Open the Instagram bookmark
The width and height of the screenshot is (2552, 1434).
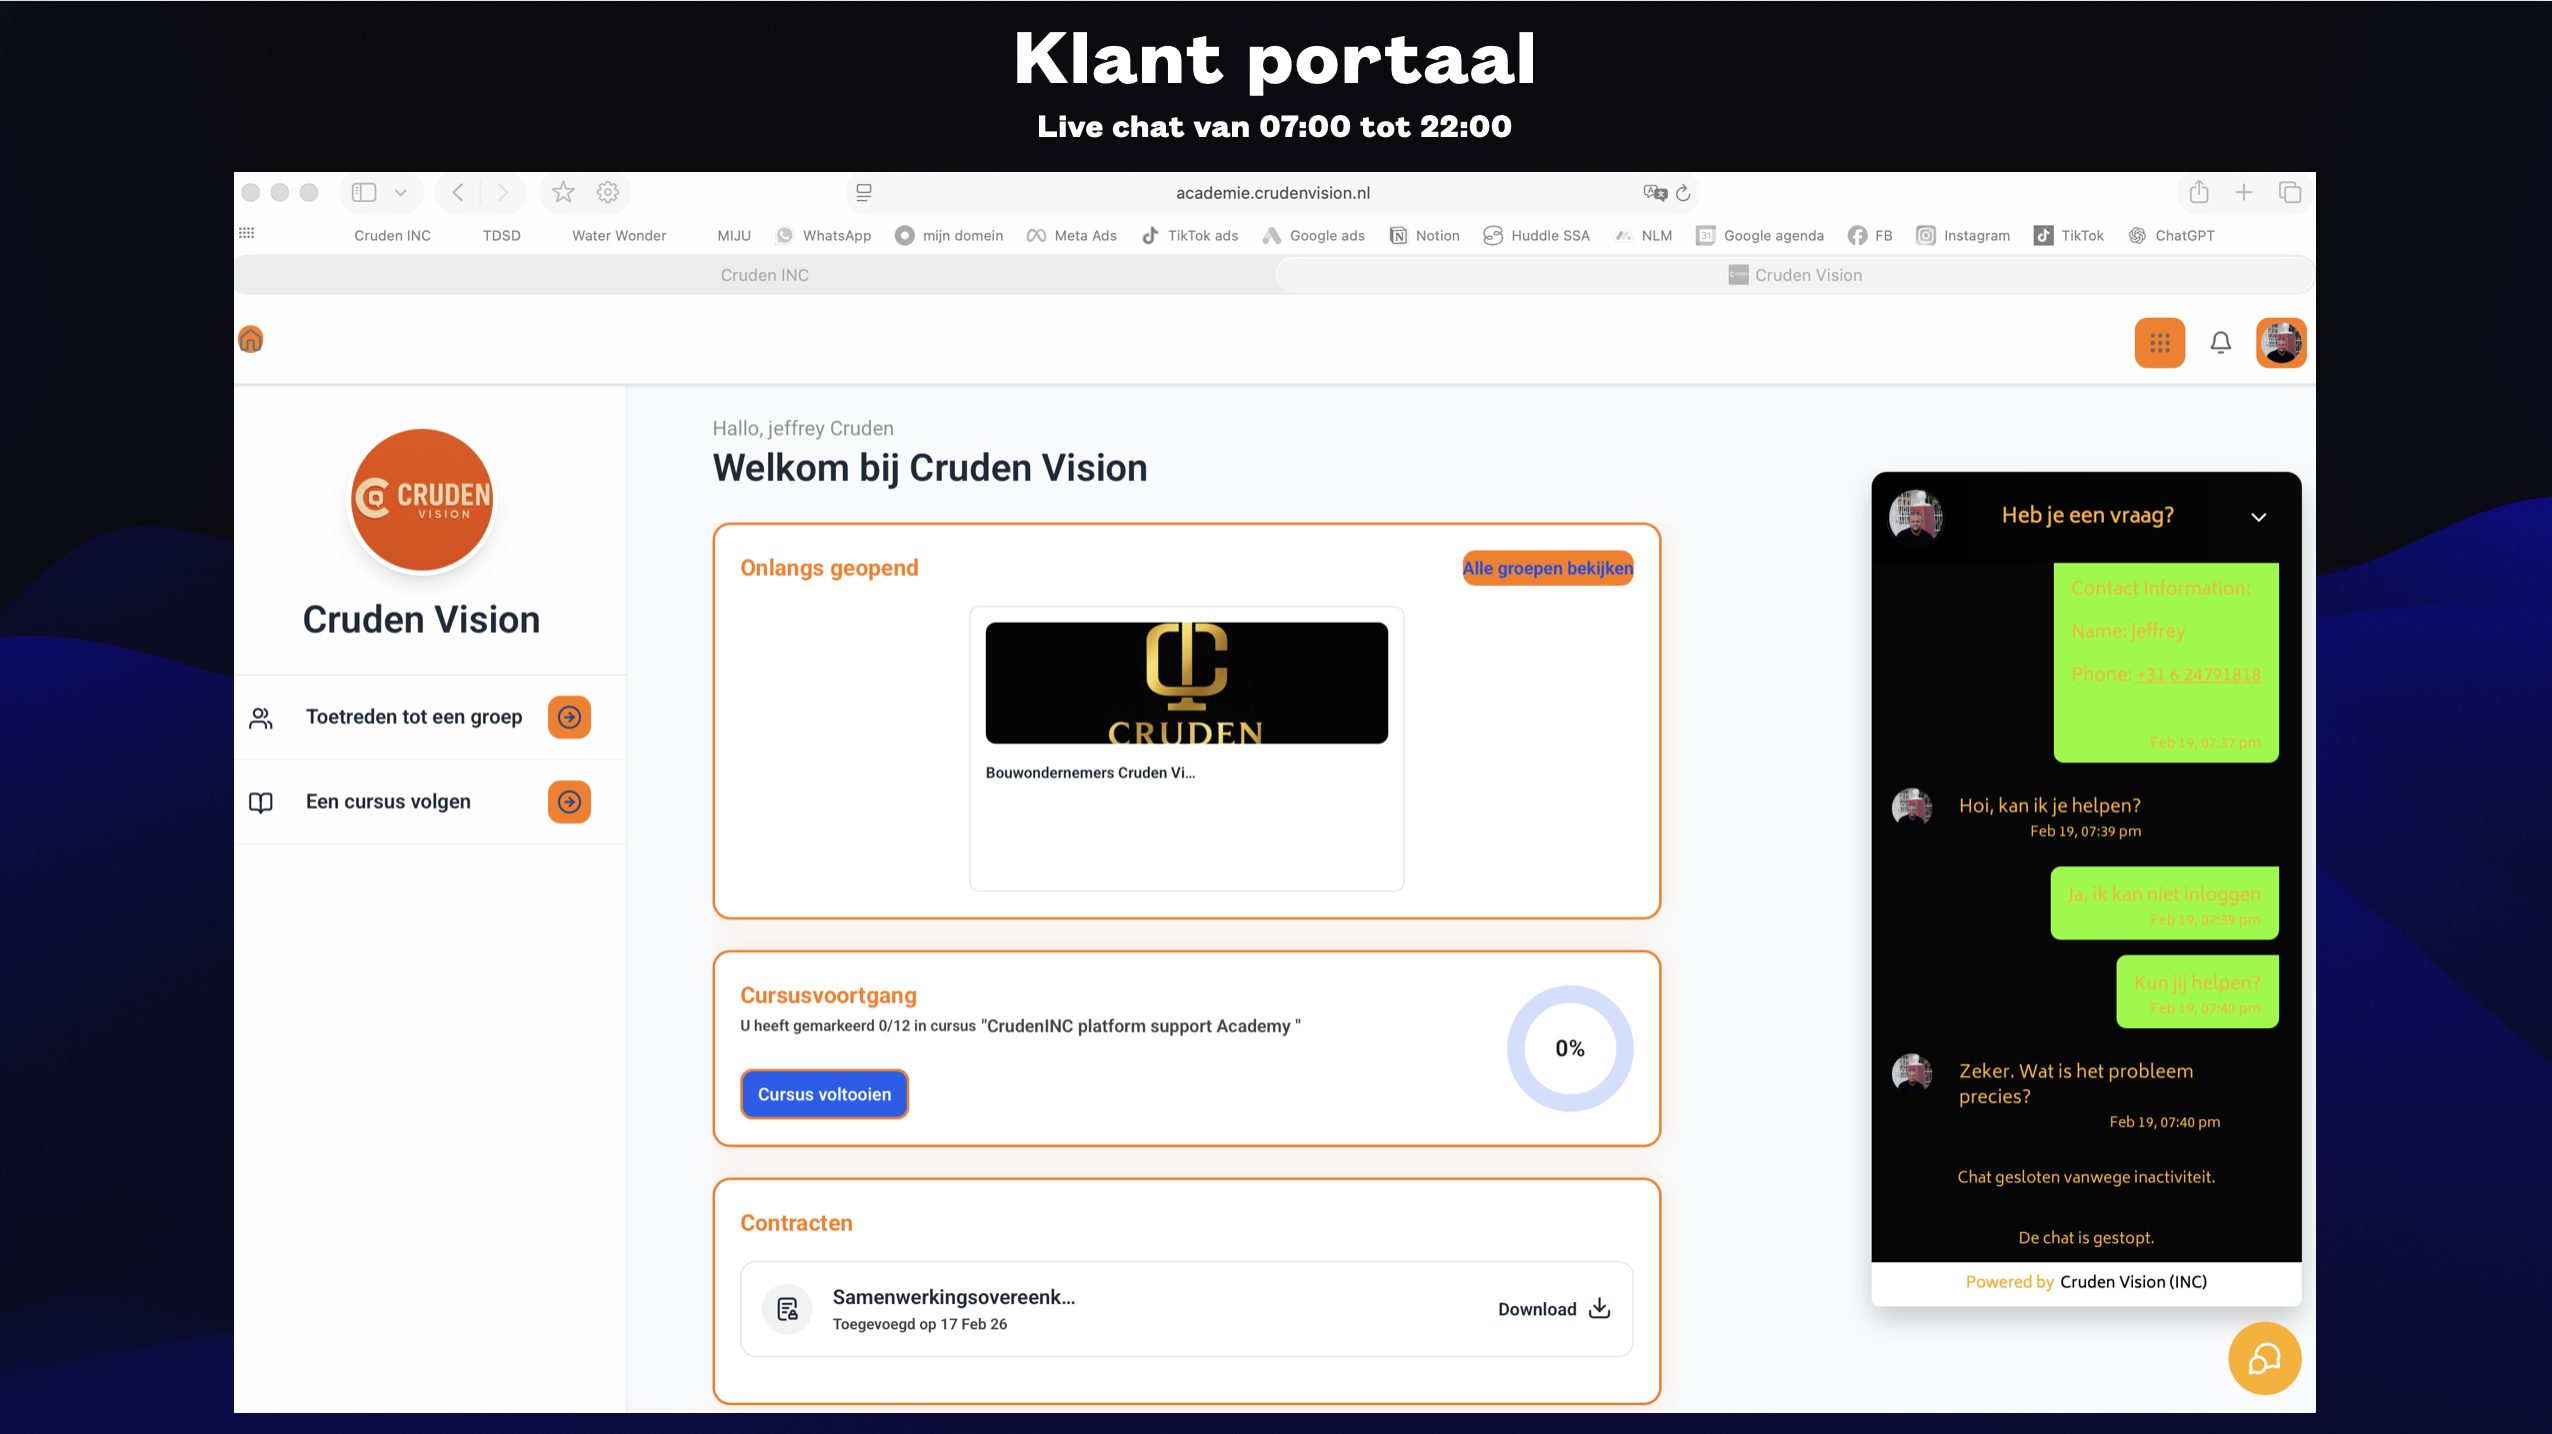(1963, 235)
